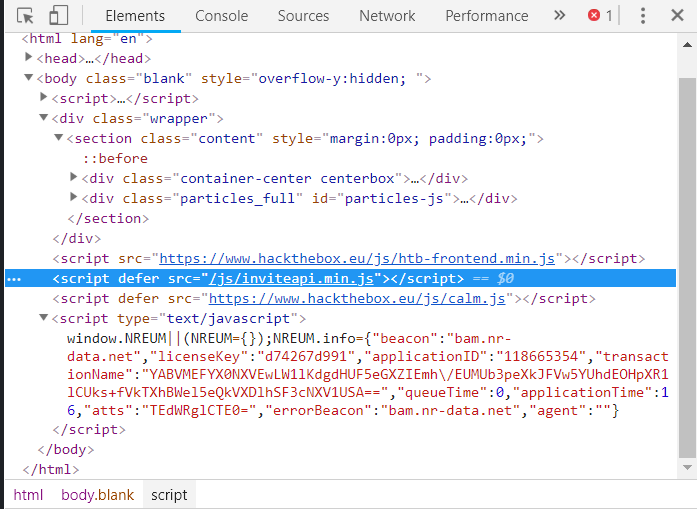Click the "wrapper" class attribute value
Screen dimensions: 697x509
click(179, 118)
